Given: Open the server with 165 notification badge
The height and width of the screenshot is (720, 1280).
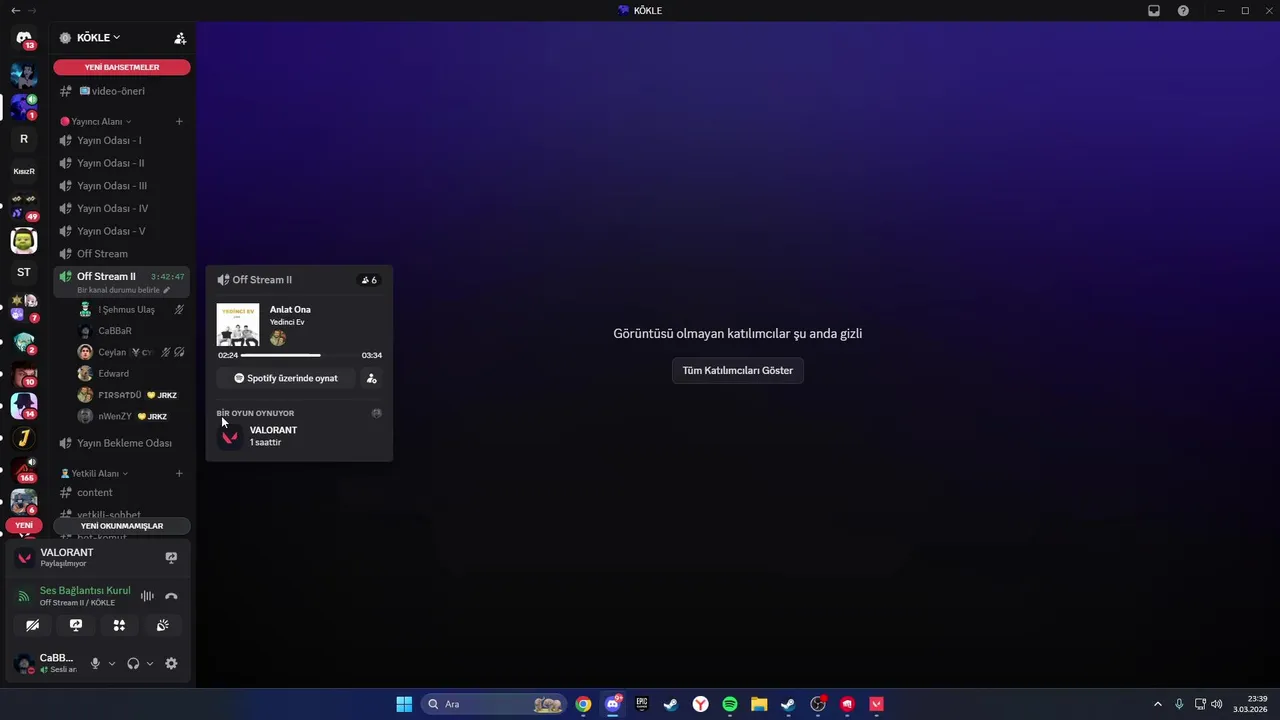Looking at the screenshot, I should (24, 470).
